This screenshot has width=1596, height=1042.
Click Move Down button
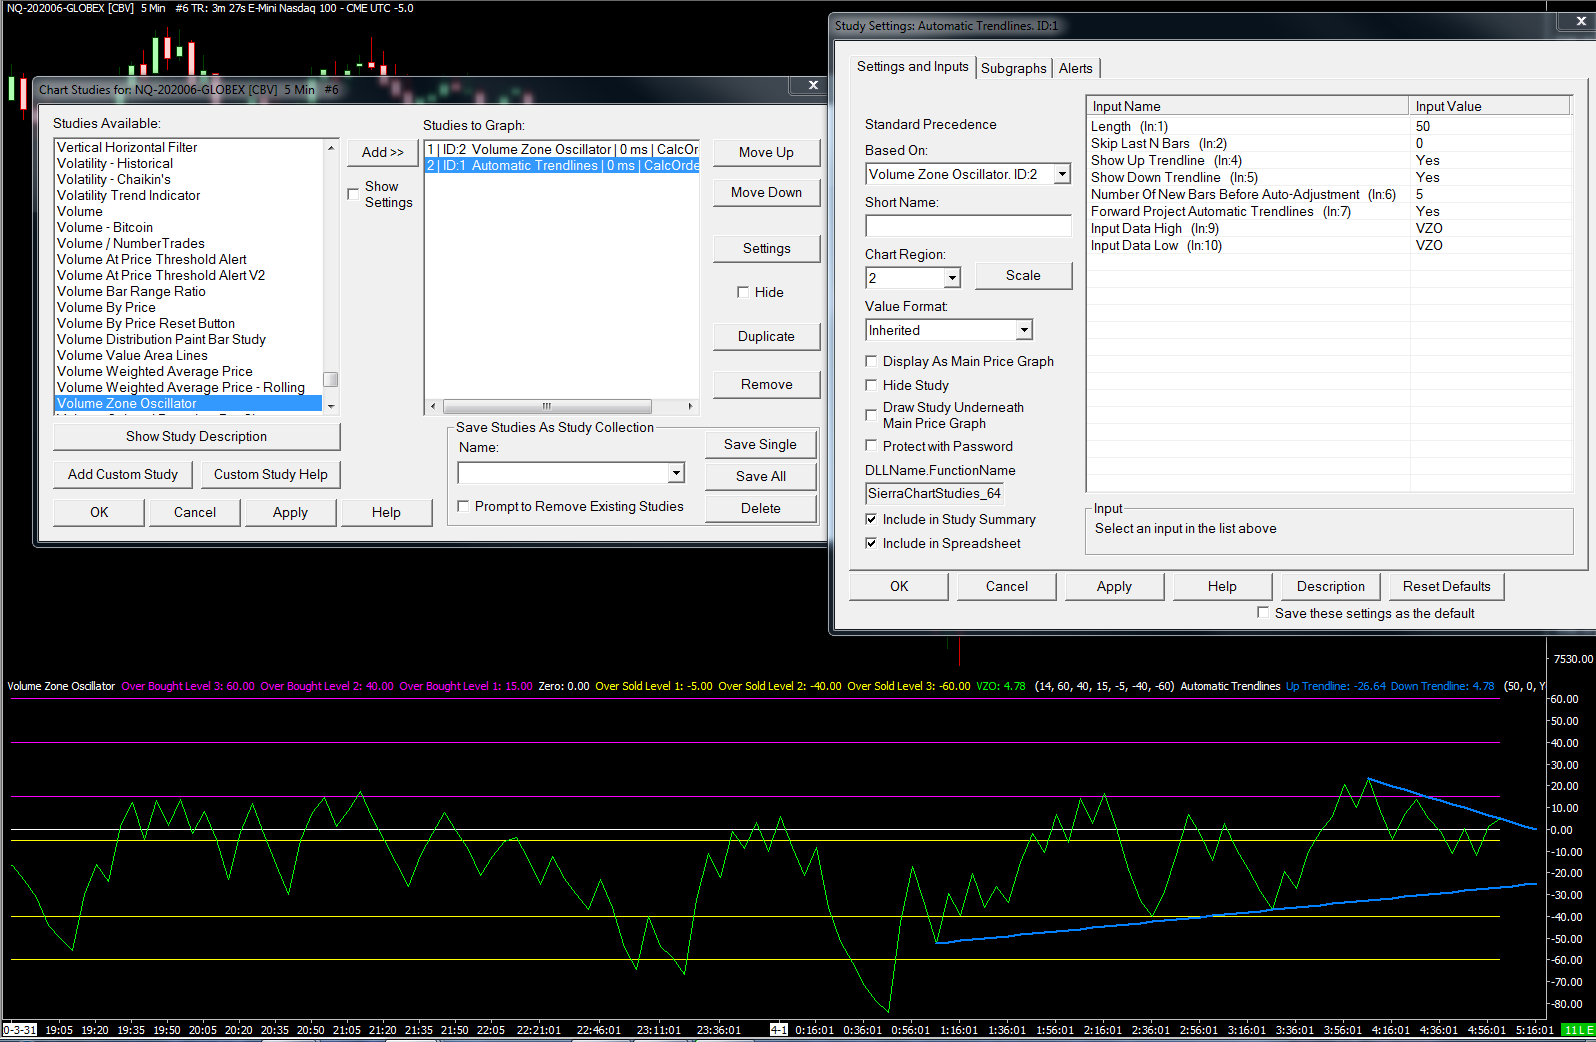point(766,192)
